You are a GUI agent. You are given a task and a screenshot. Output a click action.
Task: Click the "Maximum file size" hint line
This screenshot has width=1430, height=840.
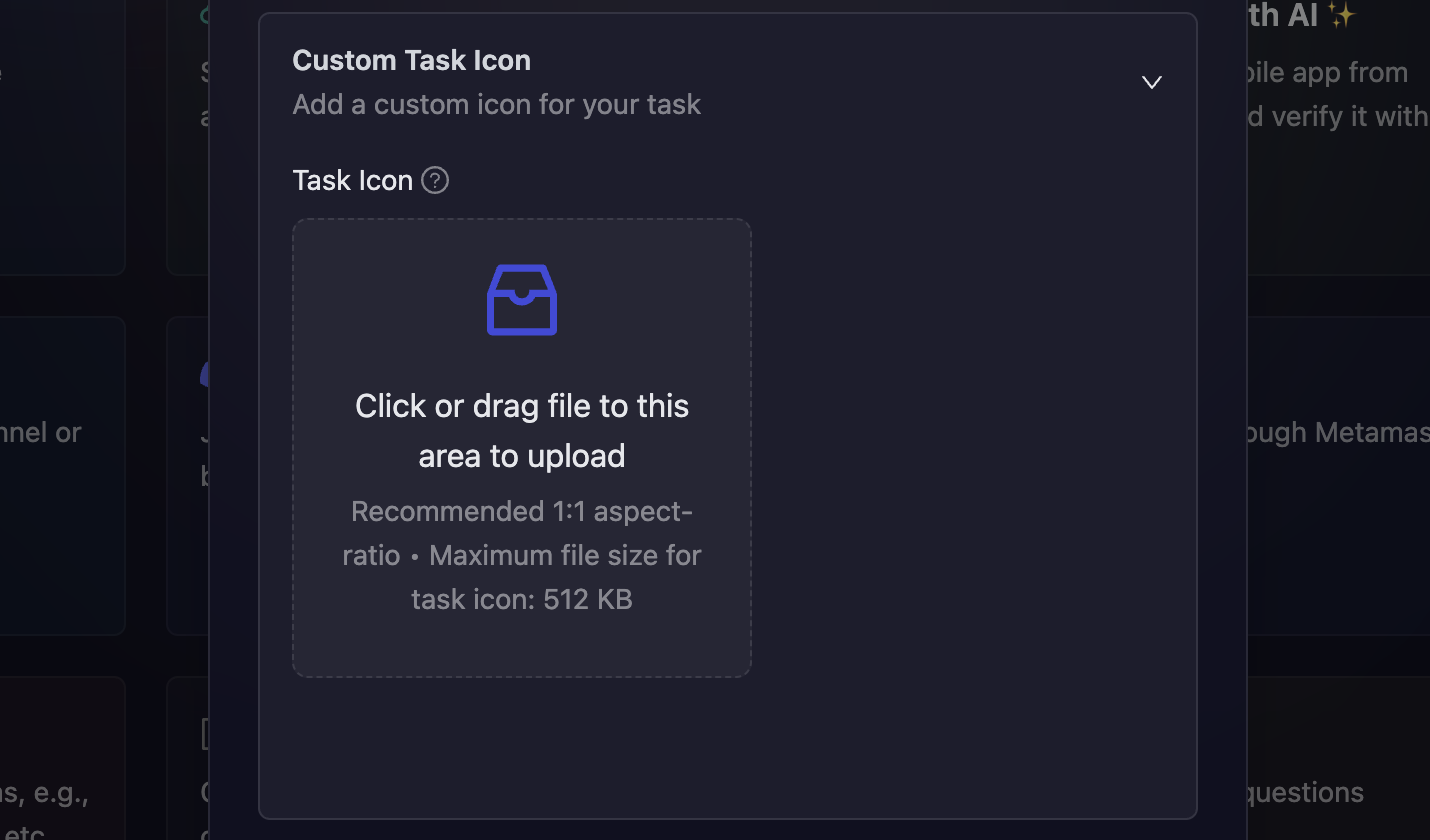[x=565, y=555]
